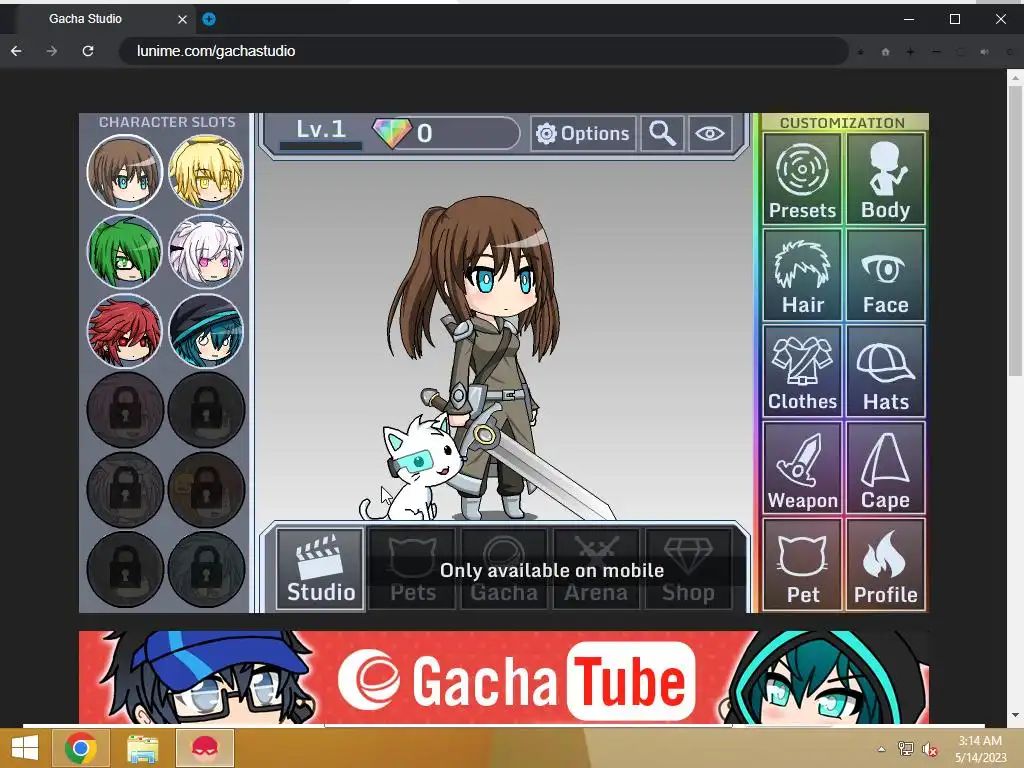Click the browser back arrow
The height and width of the screenshot is (768, 1024).
[x=16, y=51]
